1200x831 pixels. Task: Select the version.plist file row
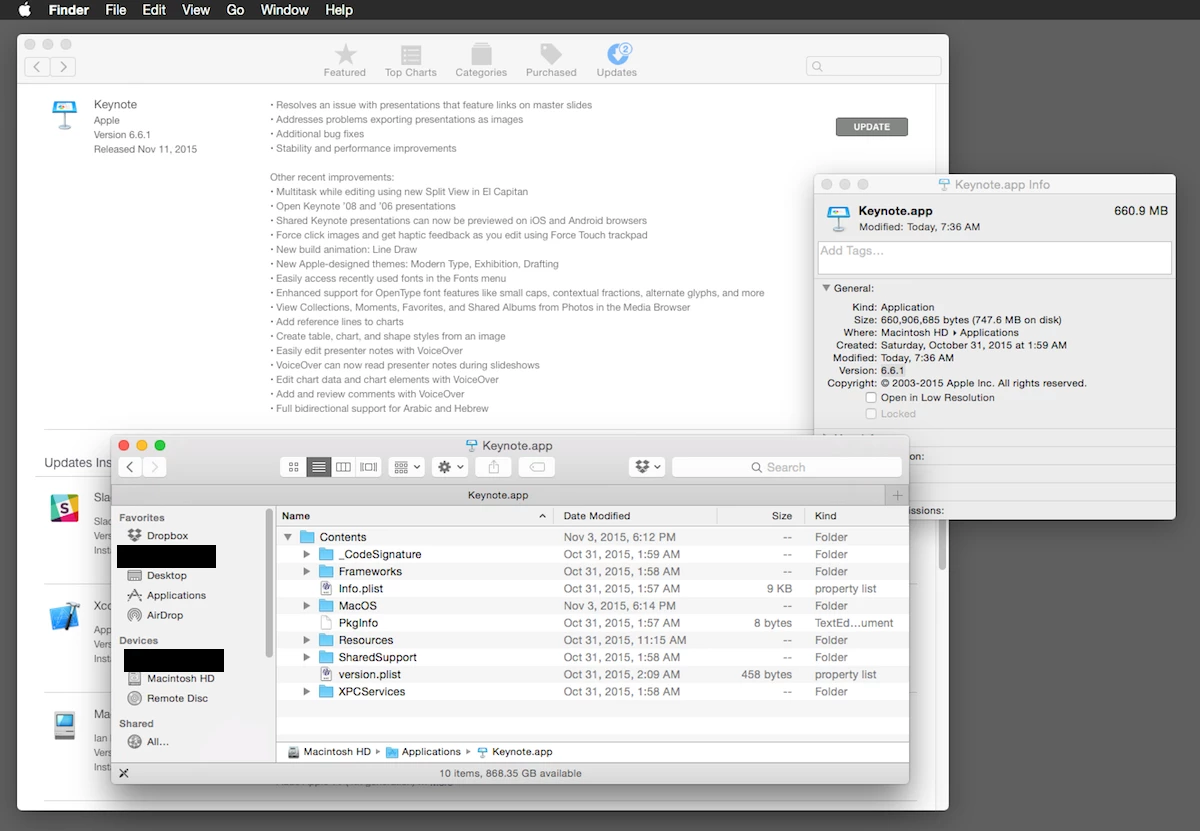pyautogui.click(x=592, y=674)
